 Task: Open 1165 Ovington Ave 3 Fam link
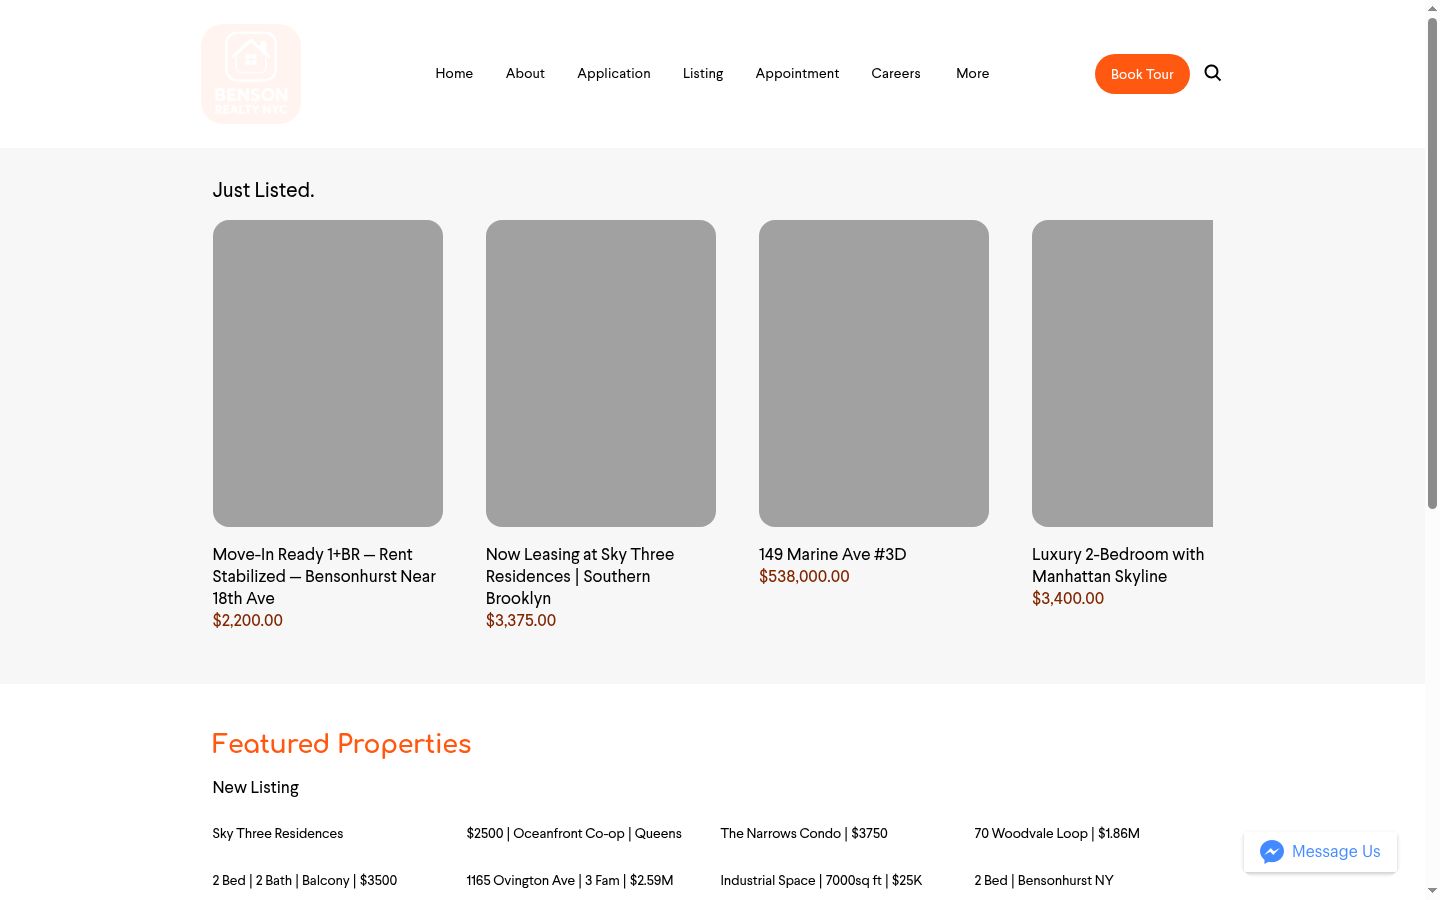(x=570, y=880)
